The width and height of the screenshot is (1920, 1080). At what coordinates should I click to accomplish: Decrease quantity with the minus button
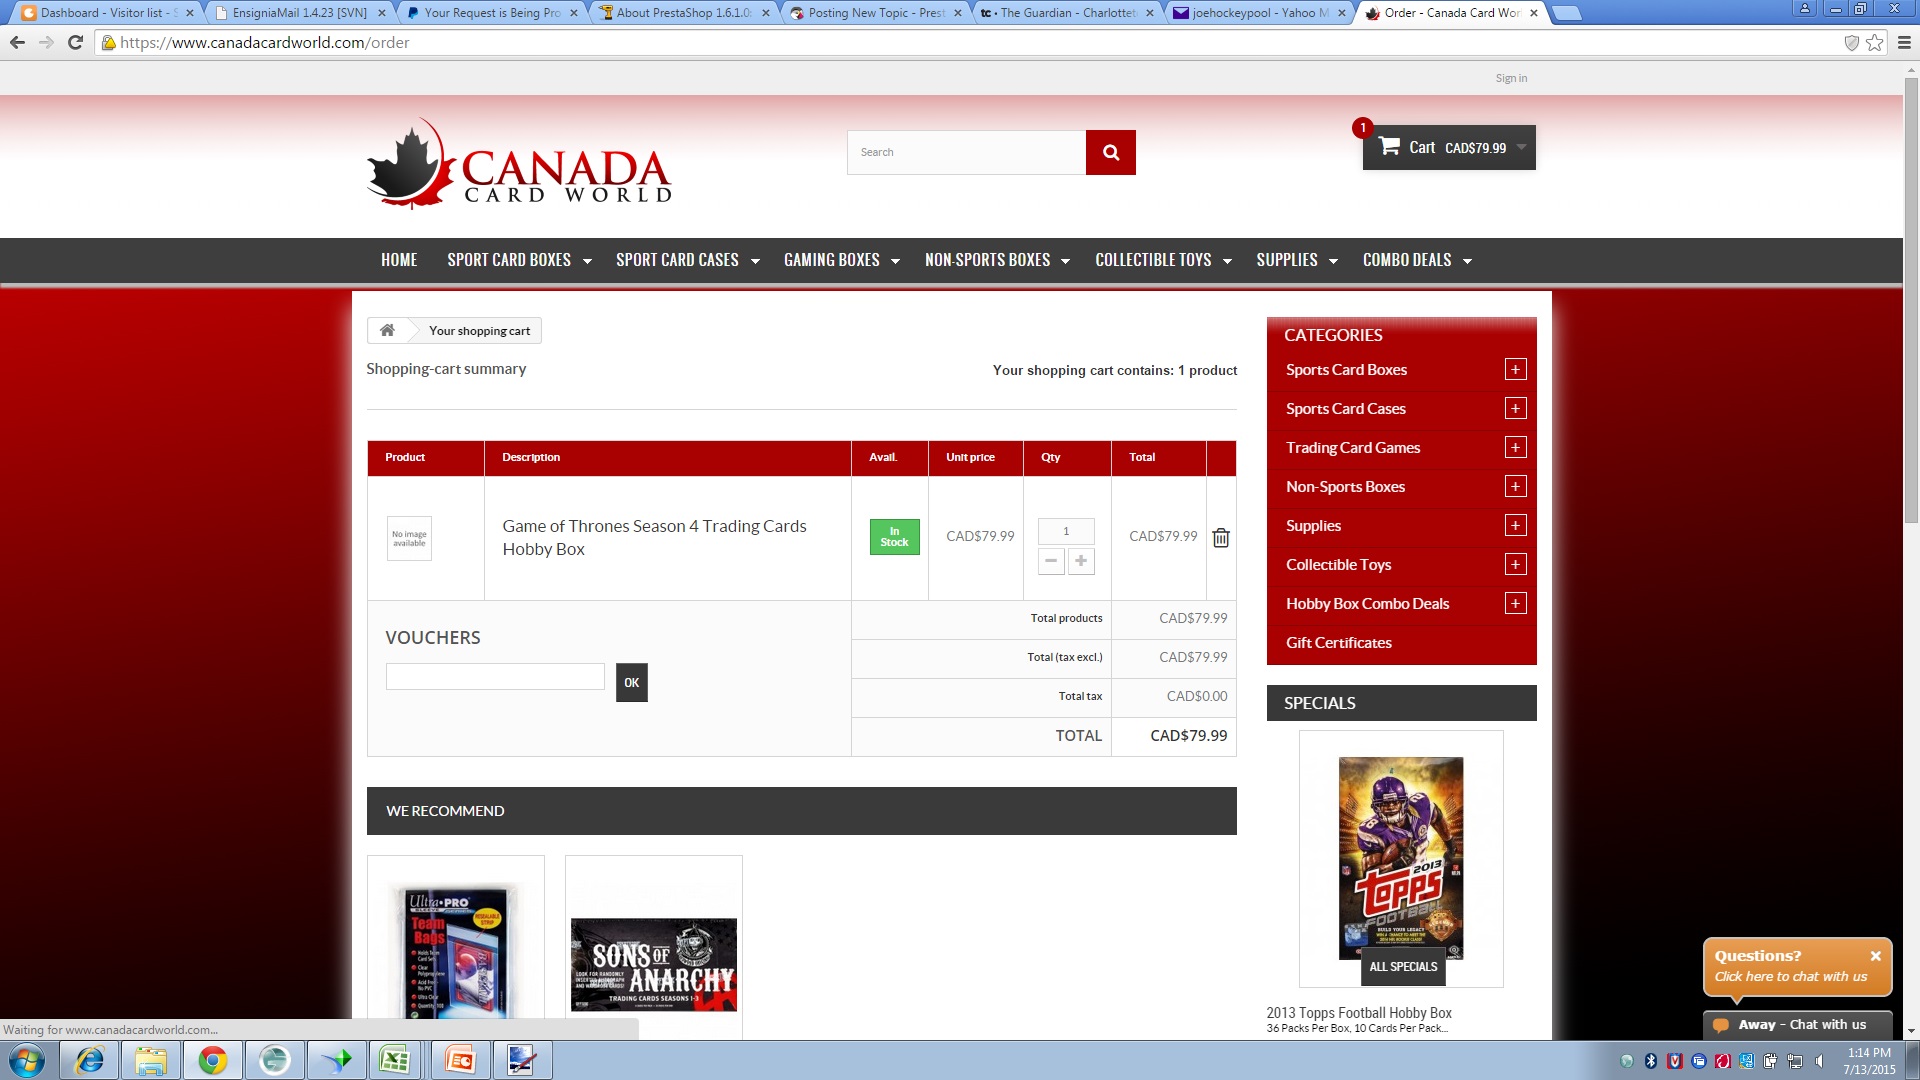[1051, 561]
